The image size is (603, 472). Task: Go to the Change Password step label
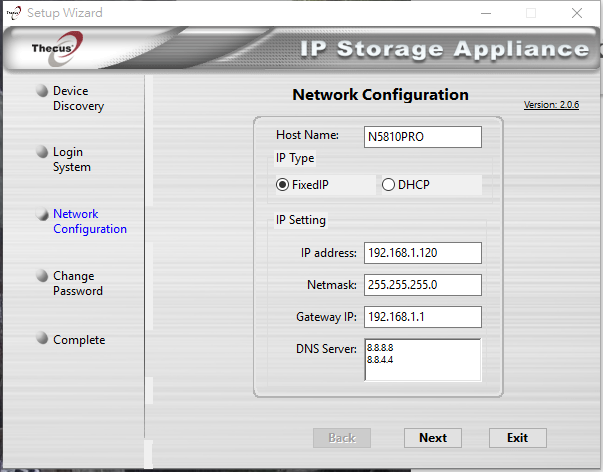click(78, 283)
